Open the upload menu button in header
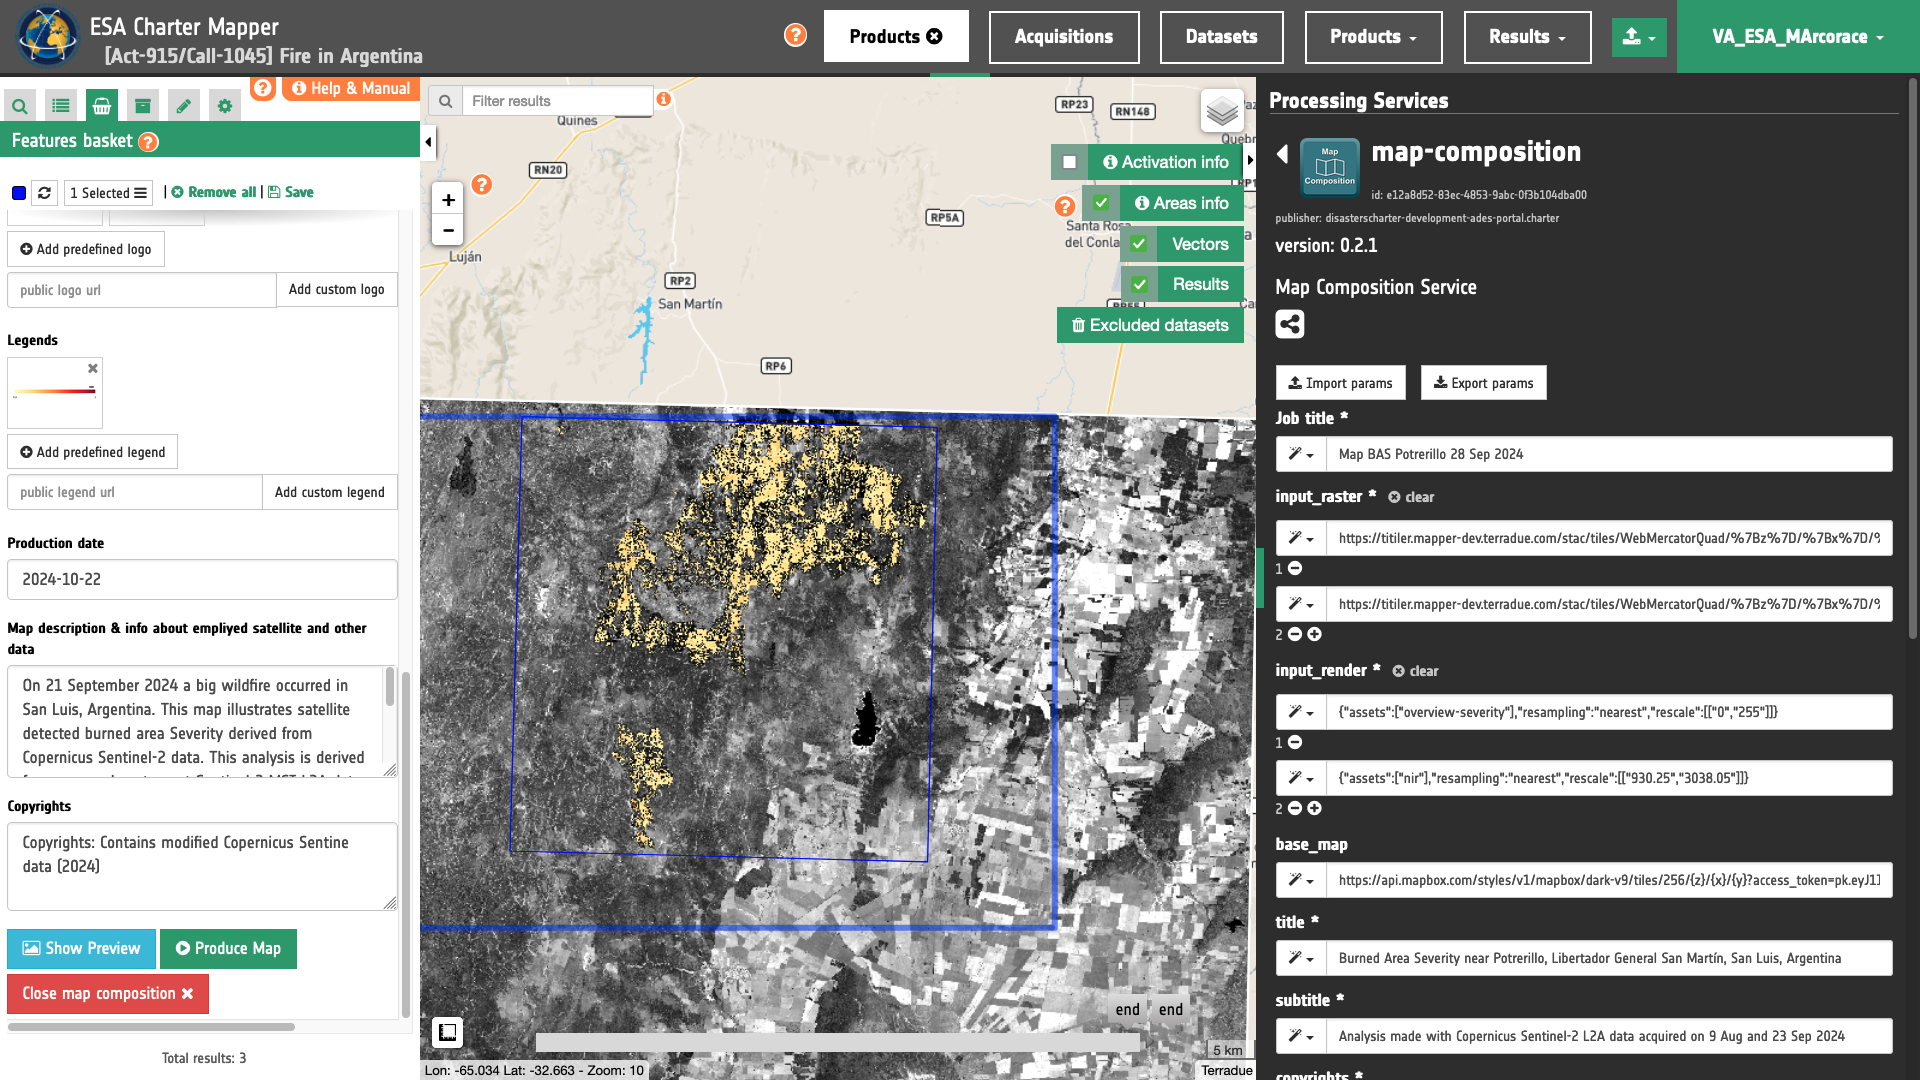 click(1639, 37)
